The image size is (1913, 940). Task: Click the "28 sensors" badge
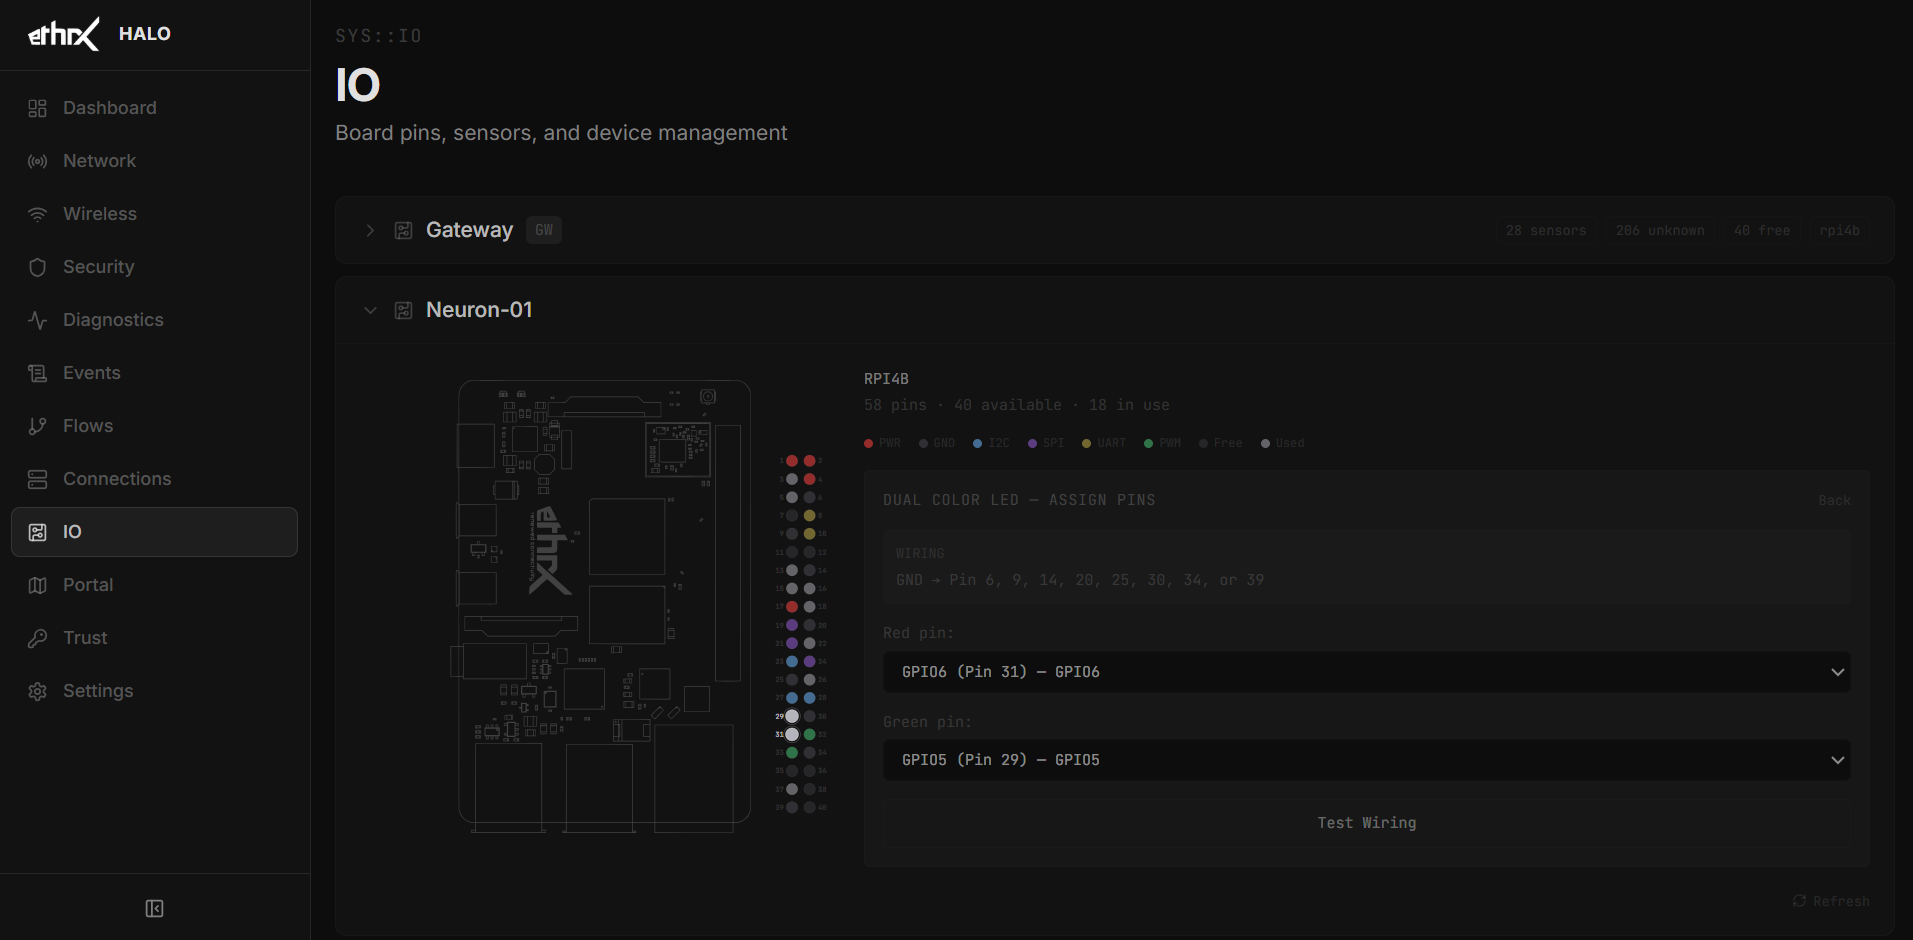point(1546,230)
